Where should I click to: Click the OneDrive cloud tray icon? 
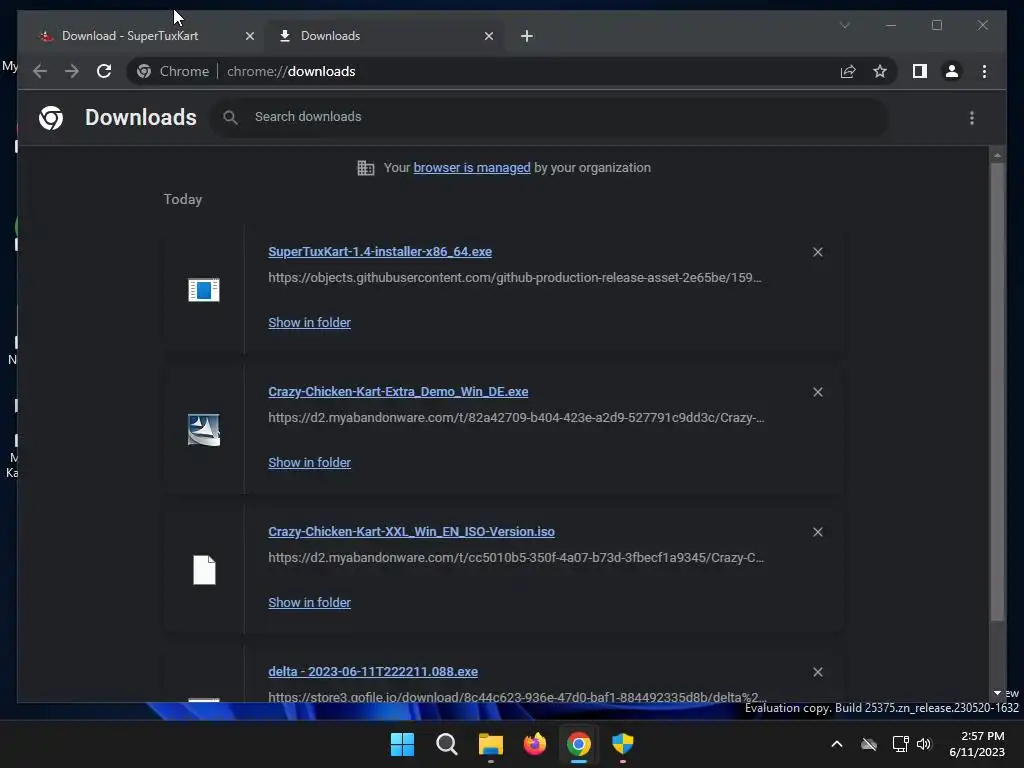[869, 744]
